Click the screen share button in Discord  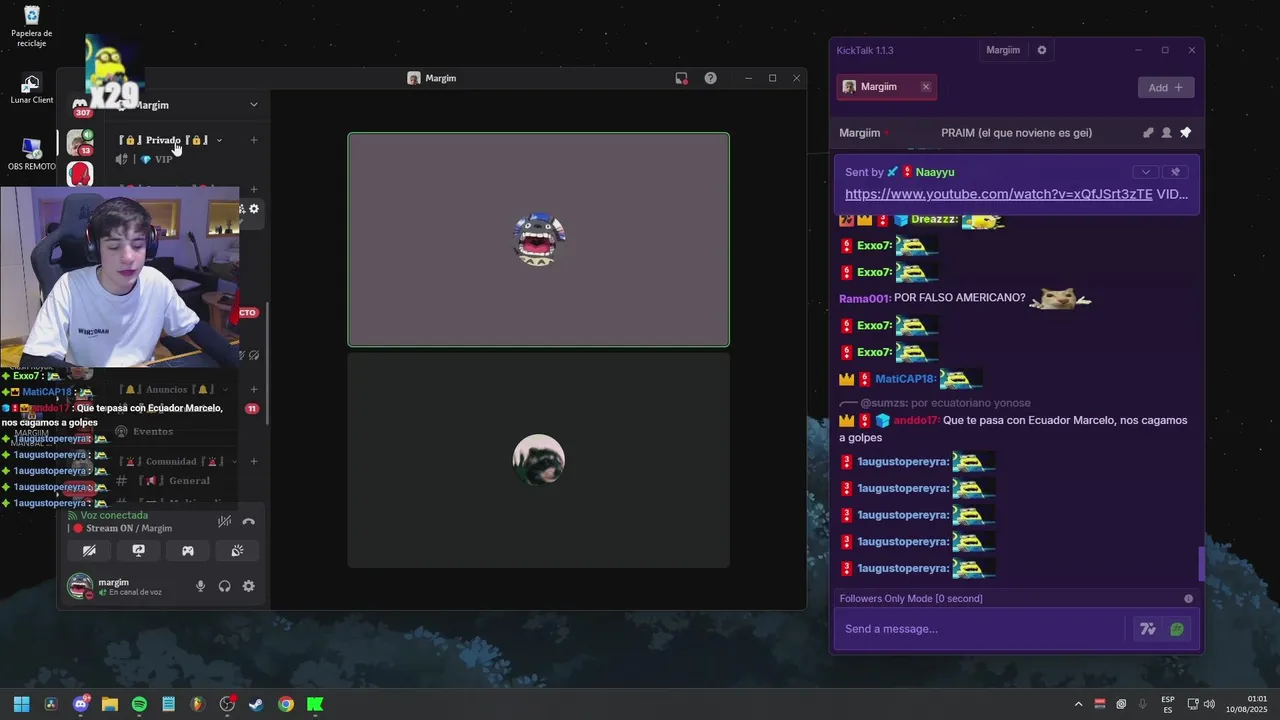point(138,551)
